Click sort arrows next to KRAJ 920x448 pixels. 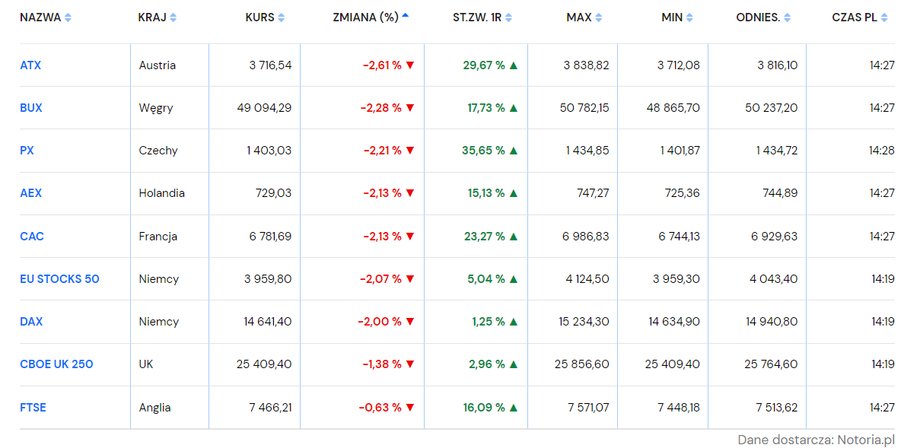(173, 18)
